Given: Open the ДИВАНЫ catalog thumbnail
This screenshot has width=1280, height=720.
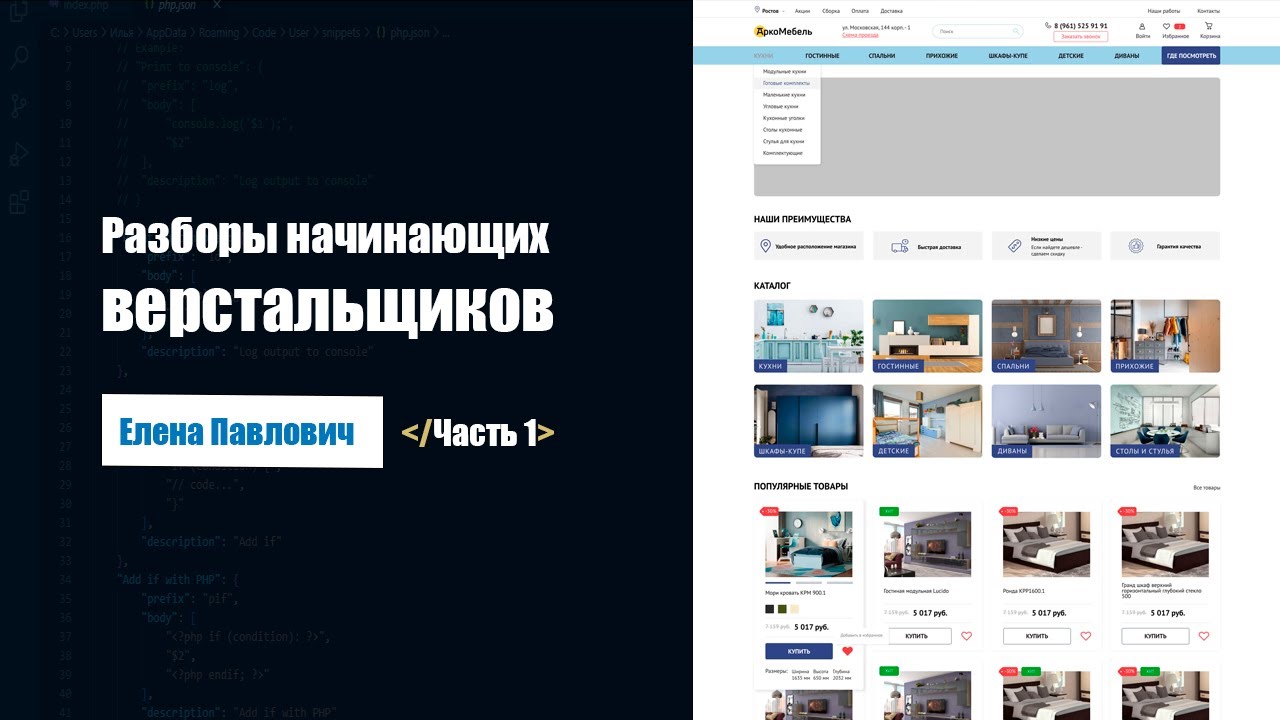Looking at the screenshot, I should click(x=1046, y=421).
